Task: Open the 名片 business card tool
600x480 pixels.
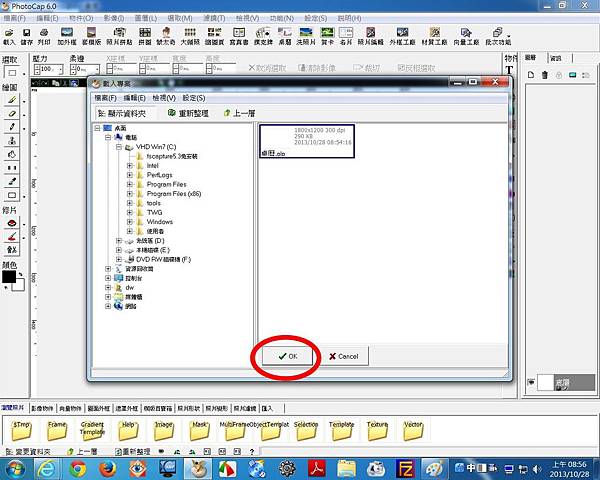Action: tap(346, 36)
